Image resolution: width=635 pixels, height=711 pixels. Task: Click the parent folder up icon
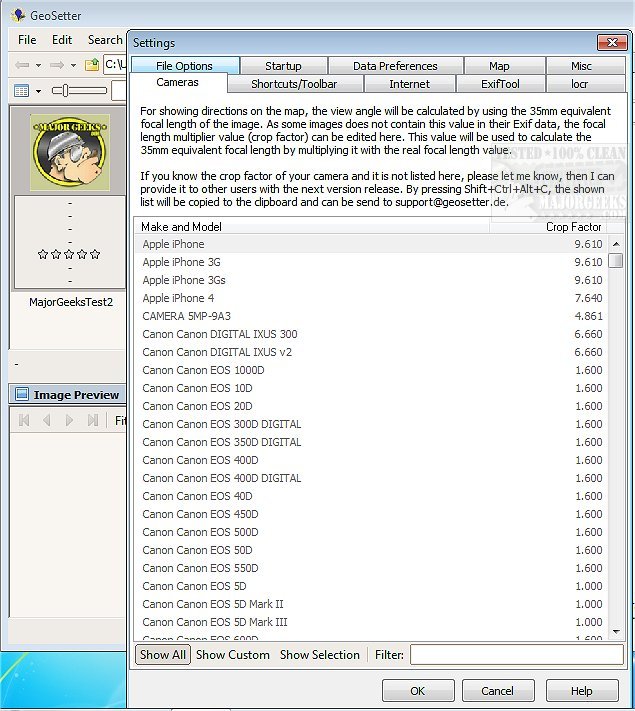pos(92,65)
